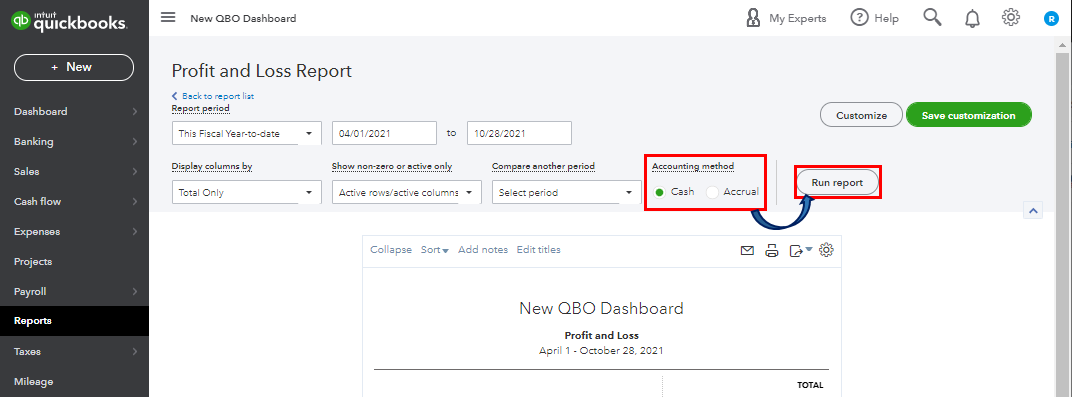This screenshot has height=397, width=1072.
Task: Open the This Fiscal Year-to-date dropdown
Action: click(x=246, y=133)
